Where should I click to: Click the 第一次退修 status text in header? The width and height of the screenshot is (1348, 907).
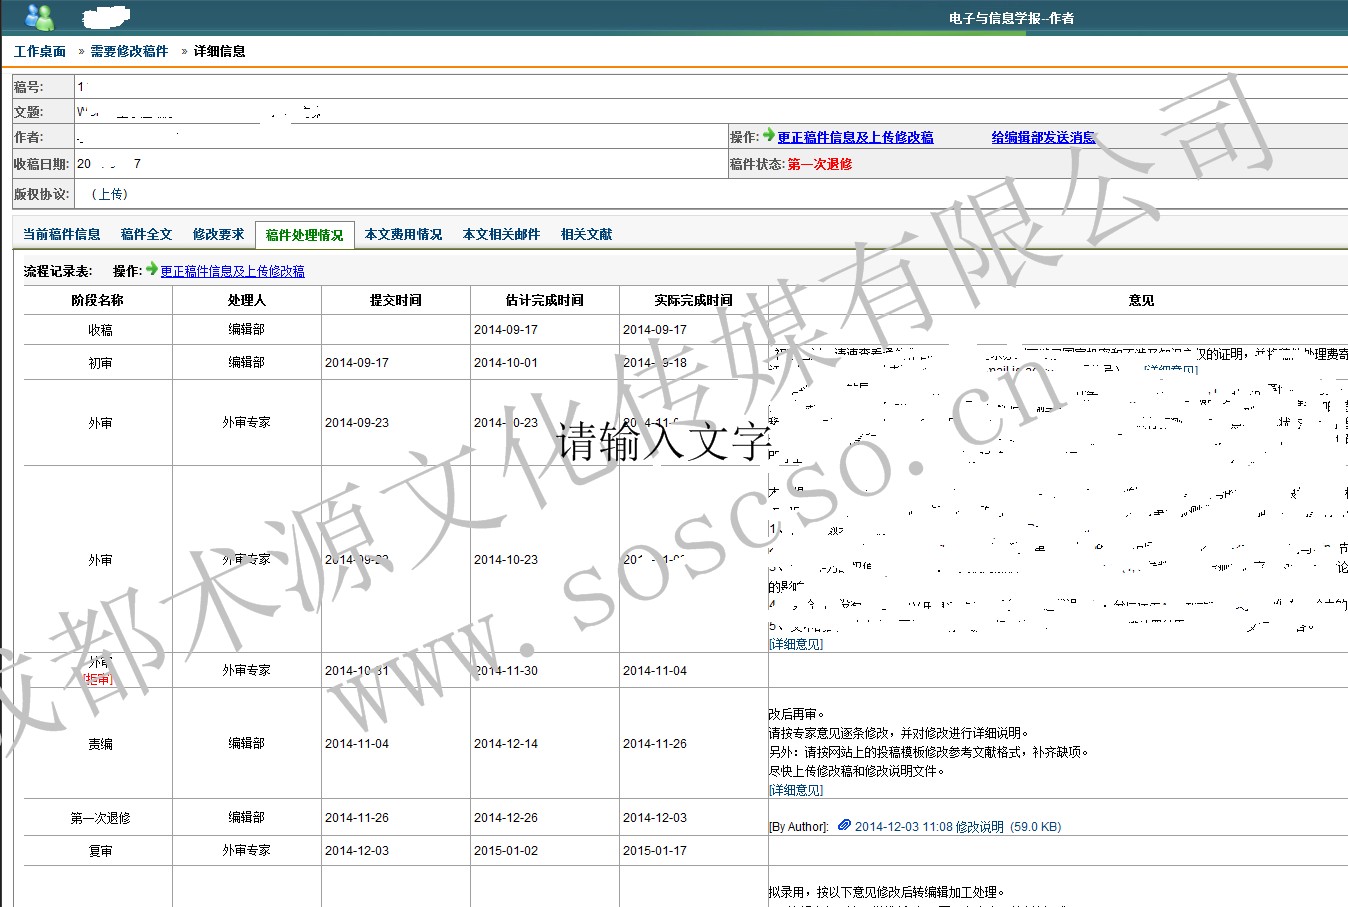[820, 164]
